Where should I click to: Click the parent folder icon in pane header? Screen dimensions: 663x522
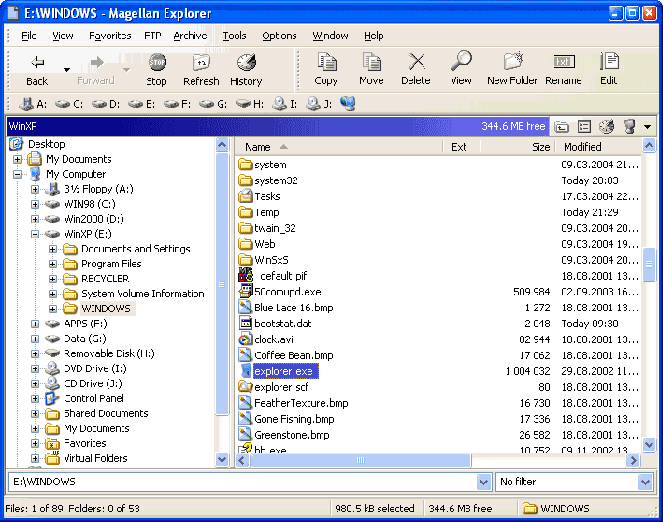[x=562, y=126]
